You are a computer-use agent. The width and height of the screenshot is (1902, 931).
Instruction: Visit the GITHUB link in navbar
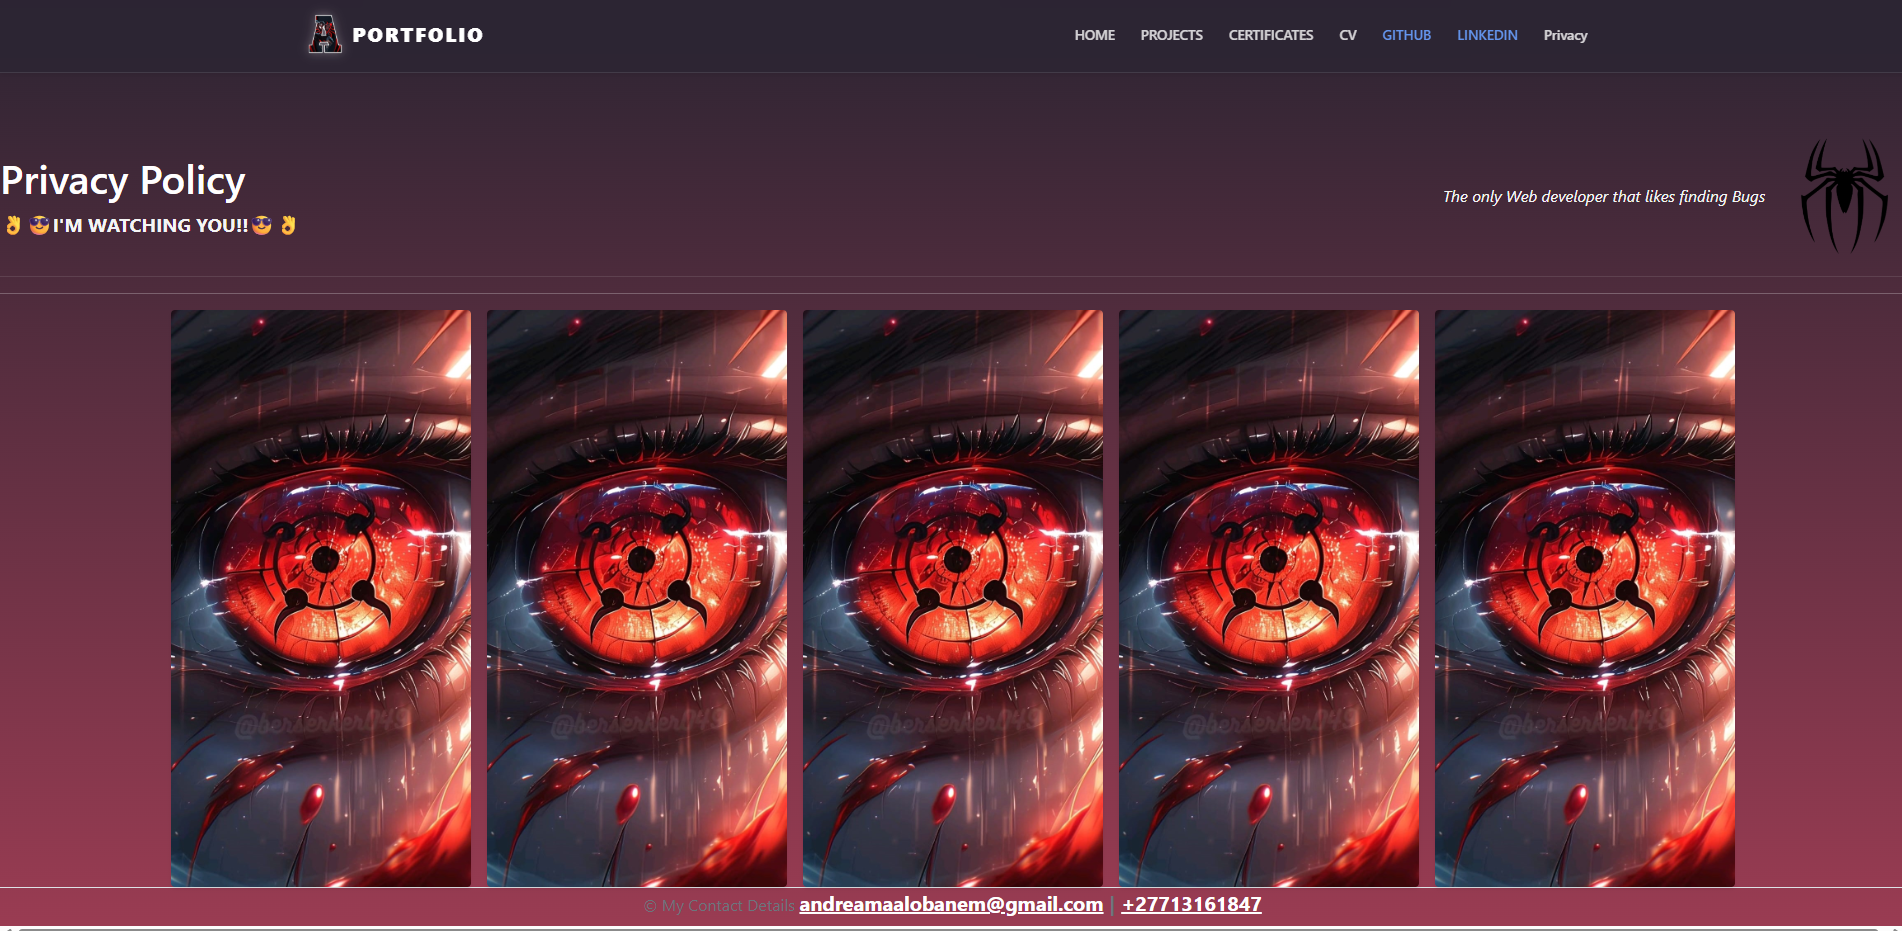[x=1406, y=35]
